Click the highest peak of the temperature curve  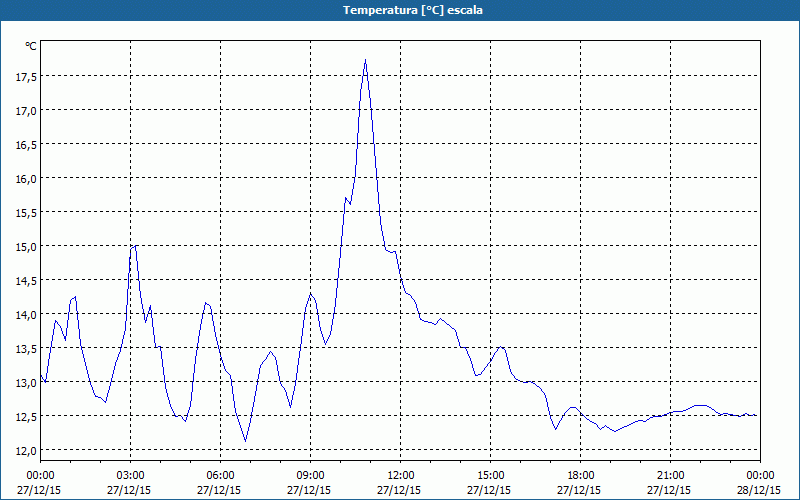(366, 60)
